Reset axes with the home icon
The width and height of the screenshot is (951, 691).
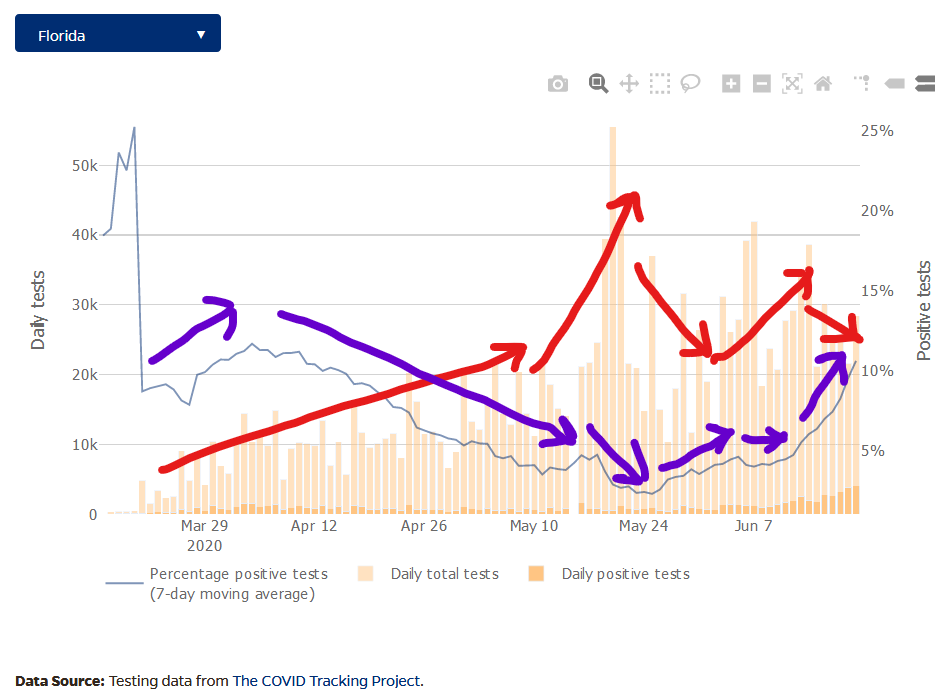[x=823, y=84]
